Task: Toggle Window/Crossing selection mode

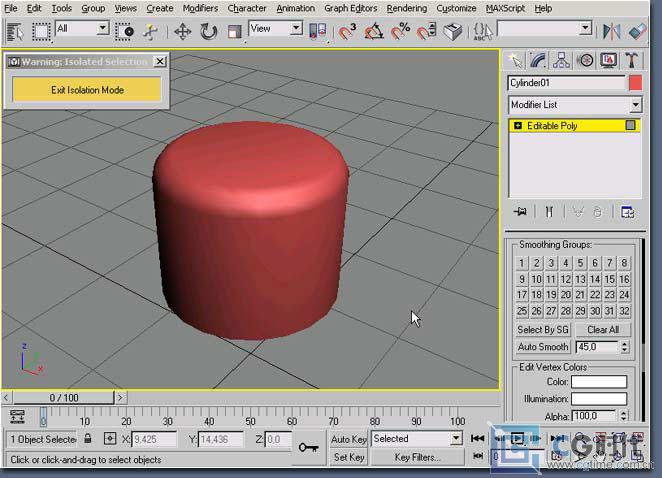Action: 125,32
